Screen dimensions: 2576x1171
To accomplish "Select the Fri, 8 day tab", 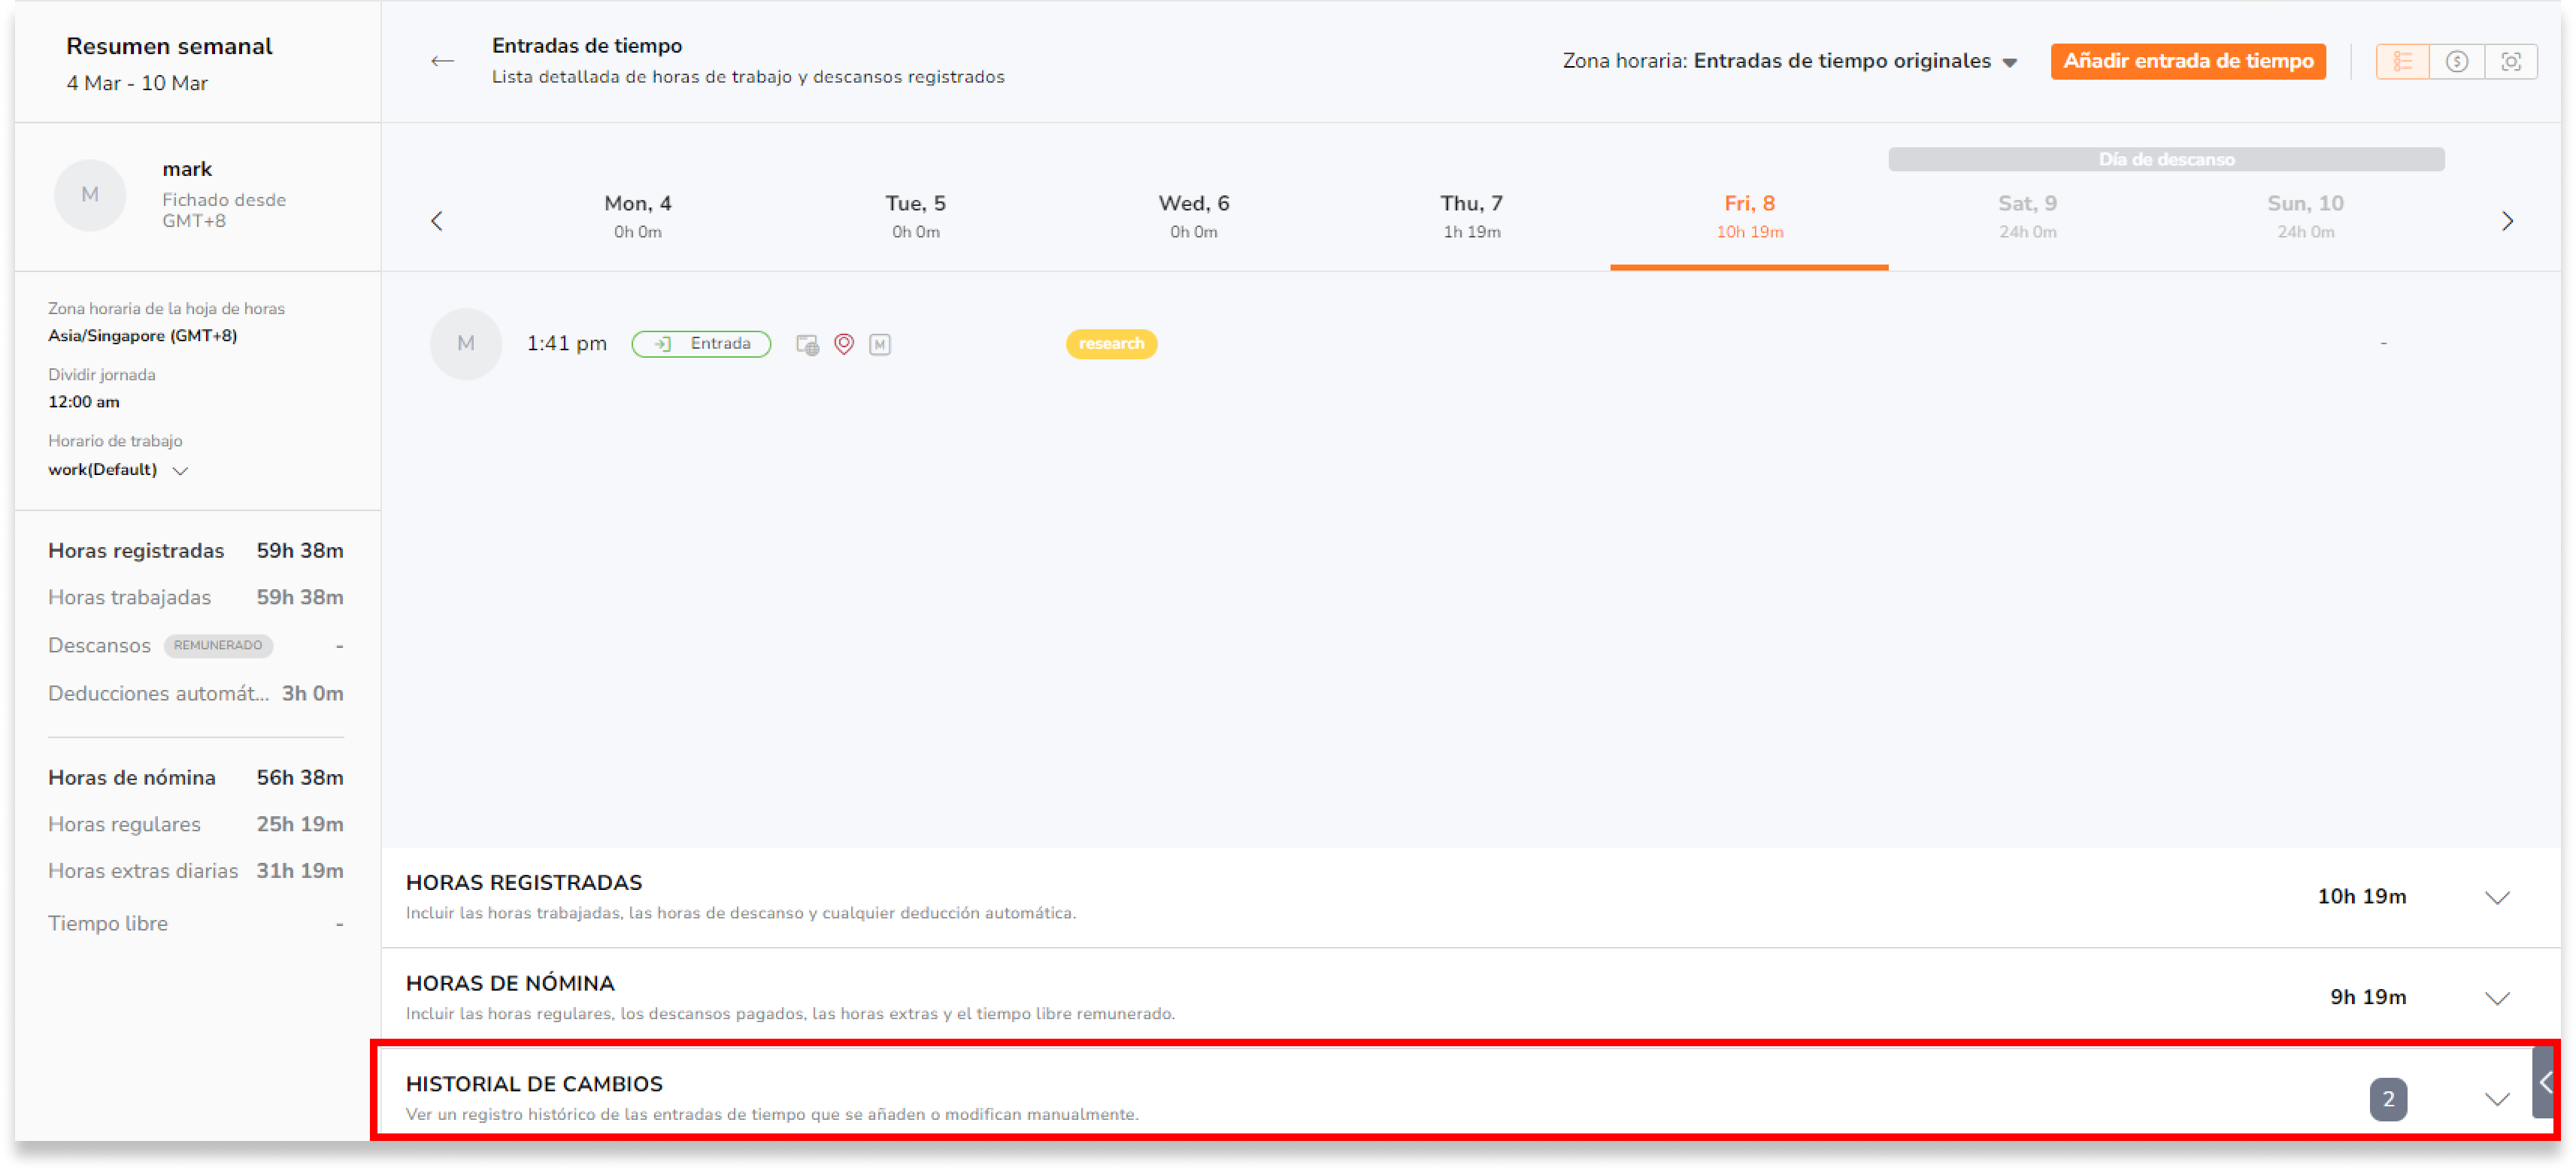I will click(x=1749, y=216).
